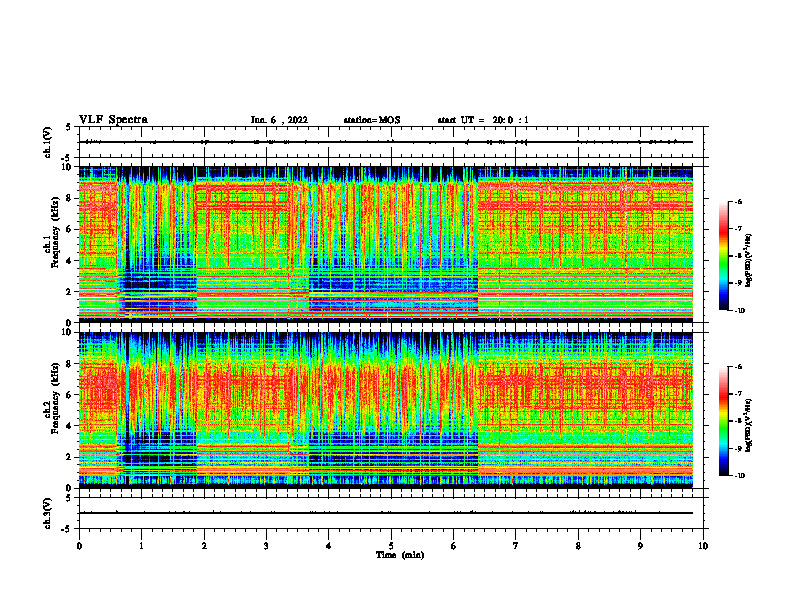The height and width of the screenshot is (612, 792).
Task: Click the ch.1 colorbar log(PSD) unit label
Action: (x=749, y=261)
